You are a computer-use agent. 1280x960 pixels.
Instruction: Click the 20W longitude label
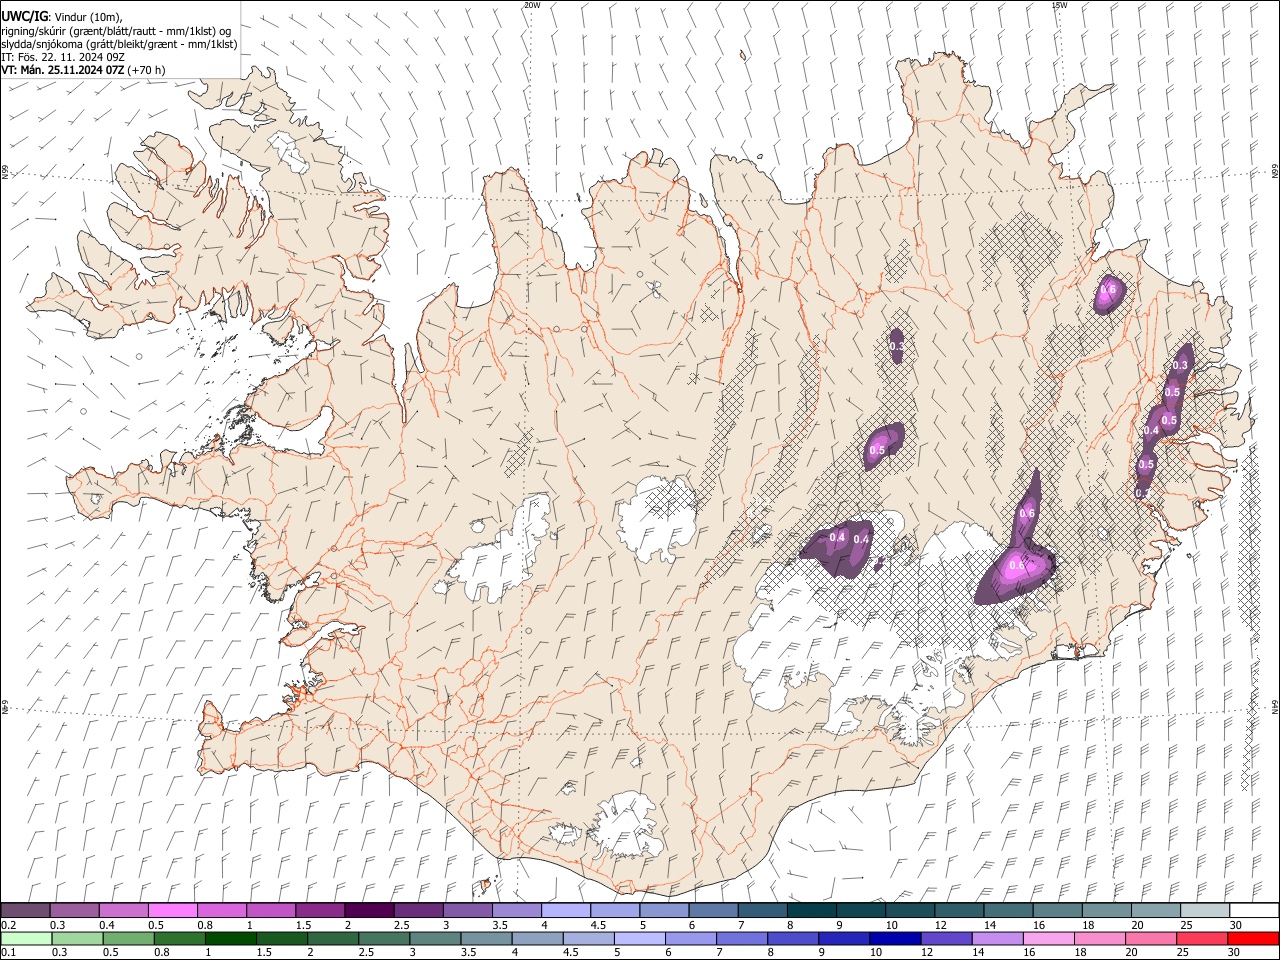click(x=532, y=5)
